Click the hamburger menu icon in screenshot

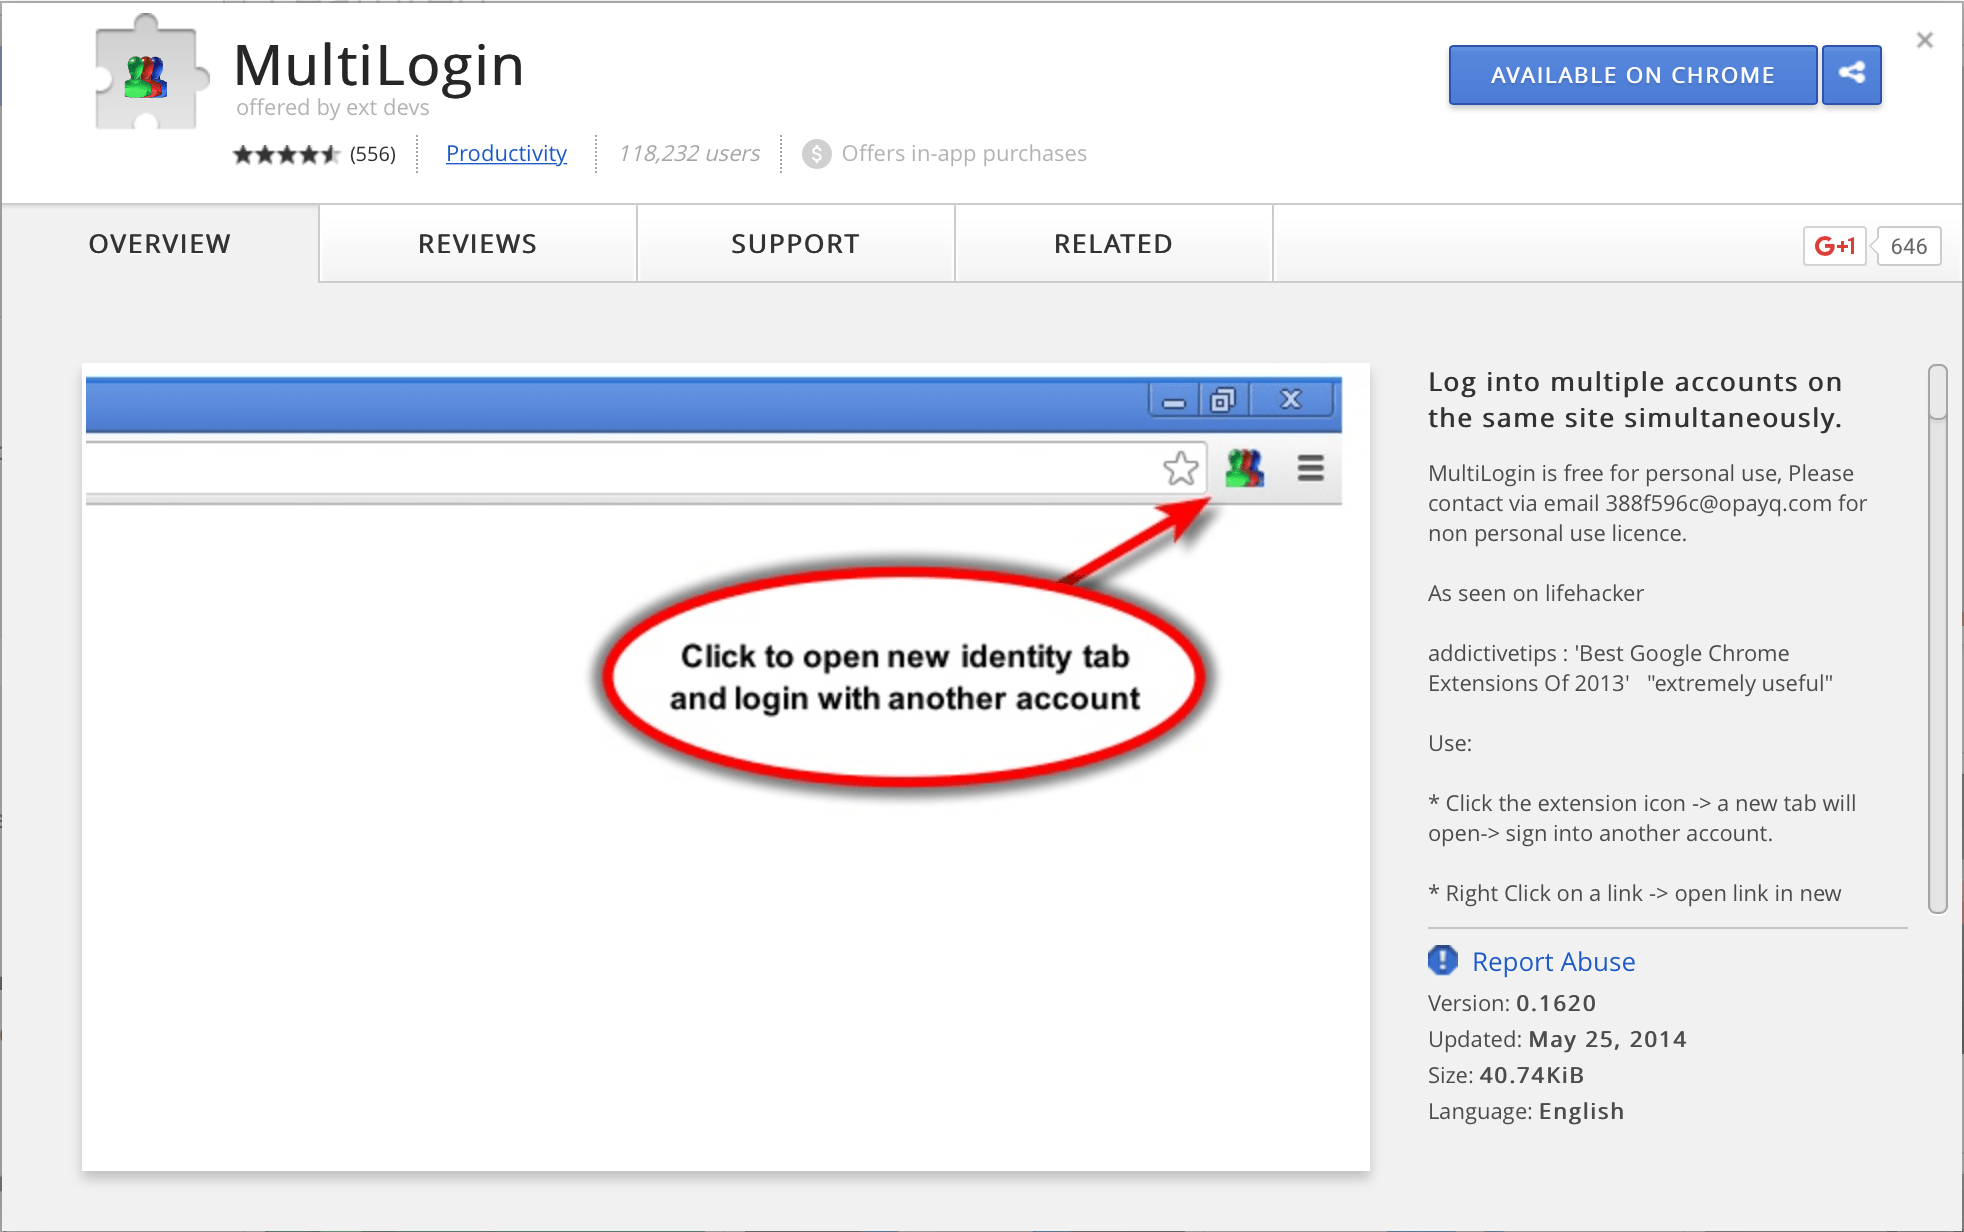(1310, 467)
